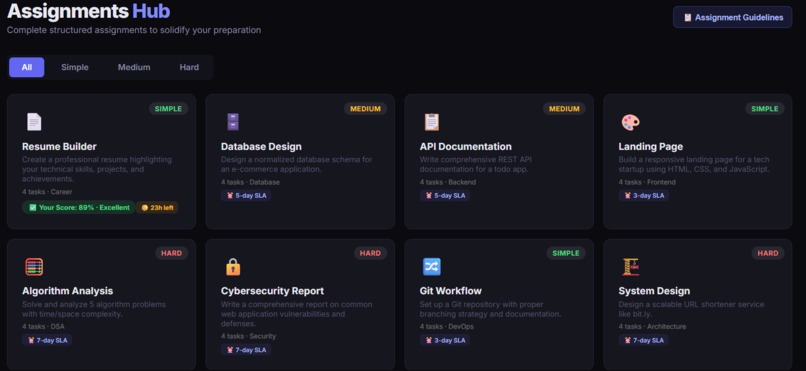Select the All filter tab
806x371 pixels.
click(x=27, y=67)
